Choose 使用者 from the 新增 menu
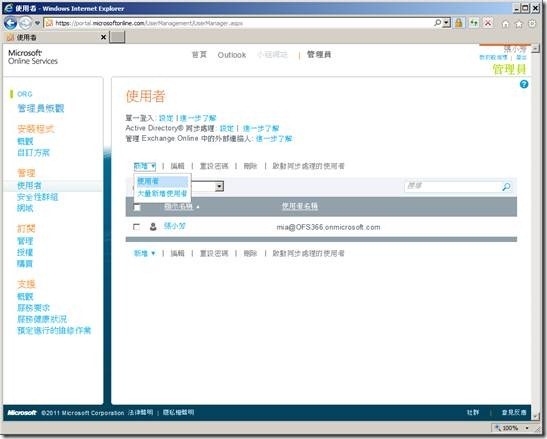 (163, 181)
